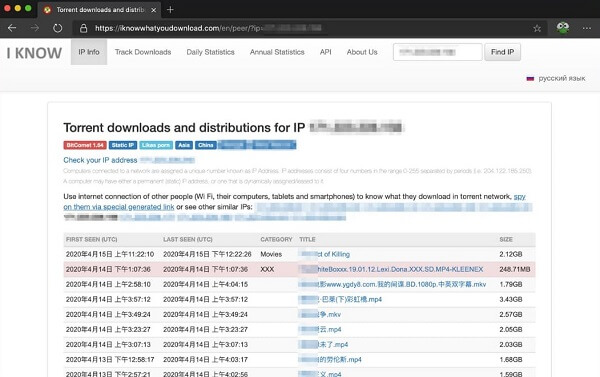Reload the page with refresh icon

(x=57, y=28)
